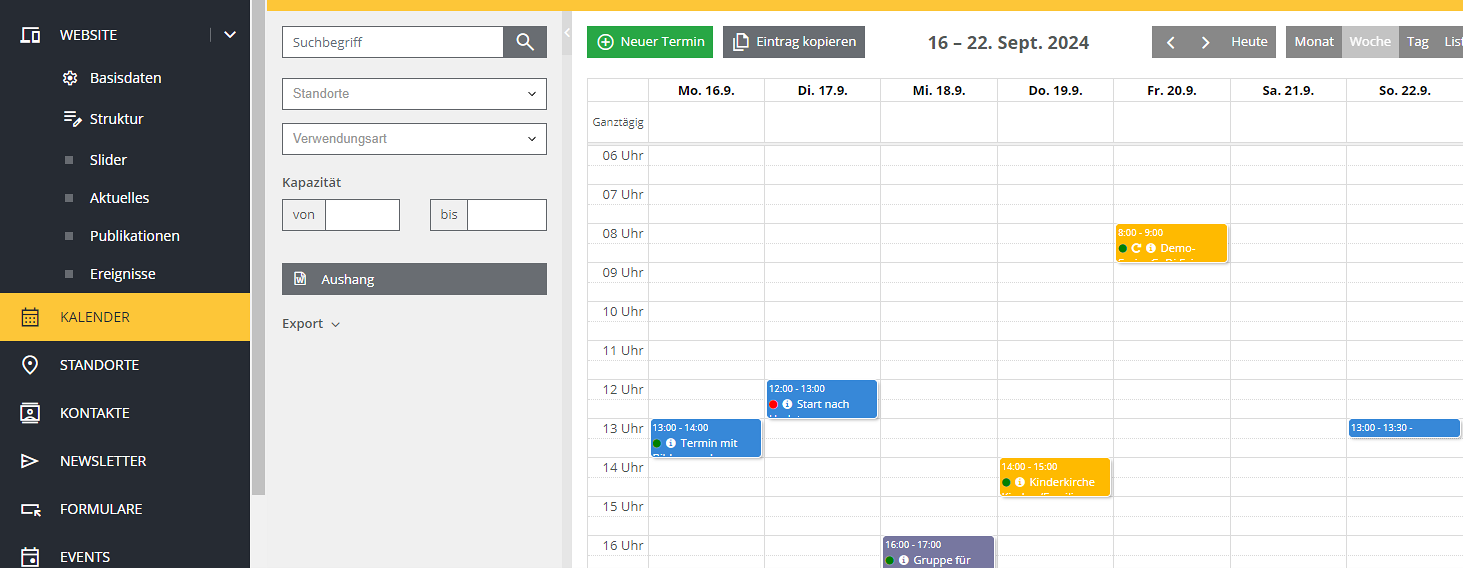The width and height of the screenshot is (1463, 568).
Task: Click the Neuer Termin button
Action: [x=650, y=42]
